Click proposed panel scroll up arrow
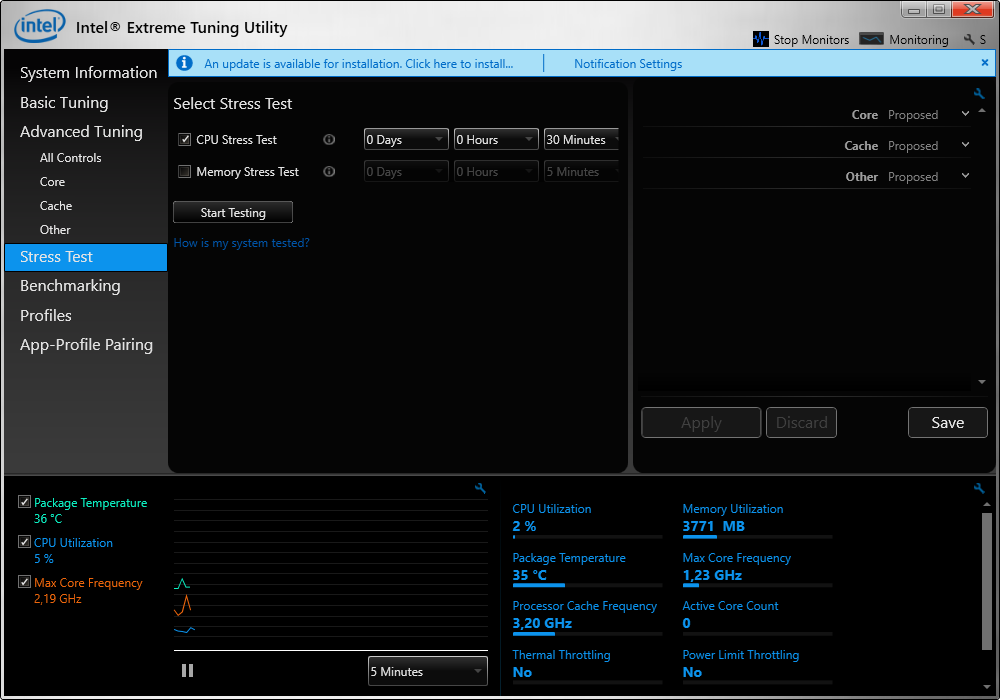Screen dimensions: 1000x700 [982, 111]
